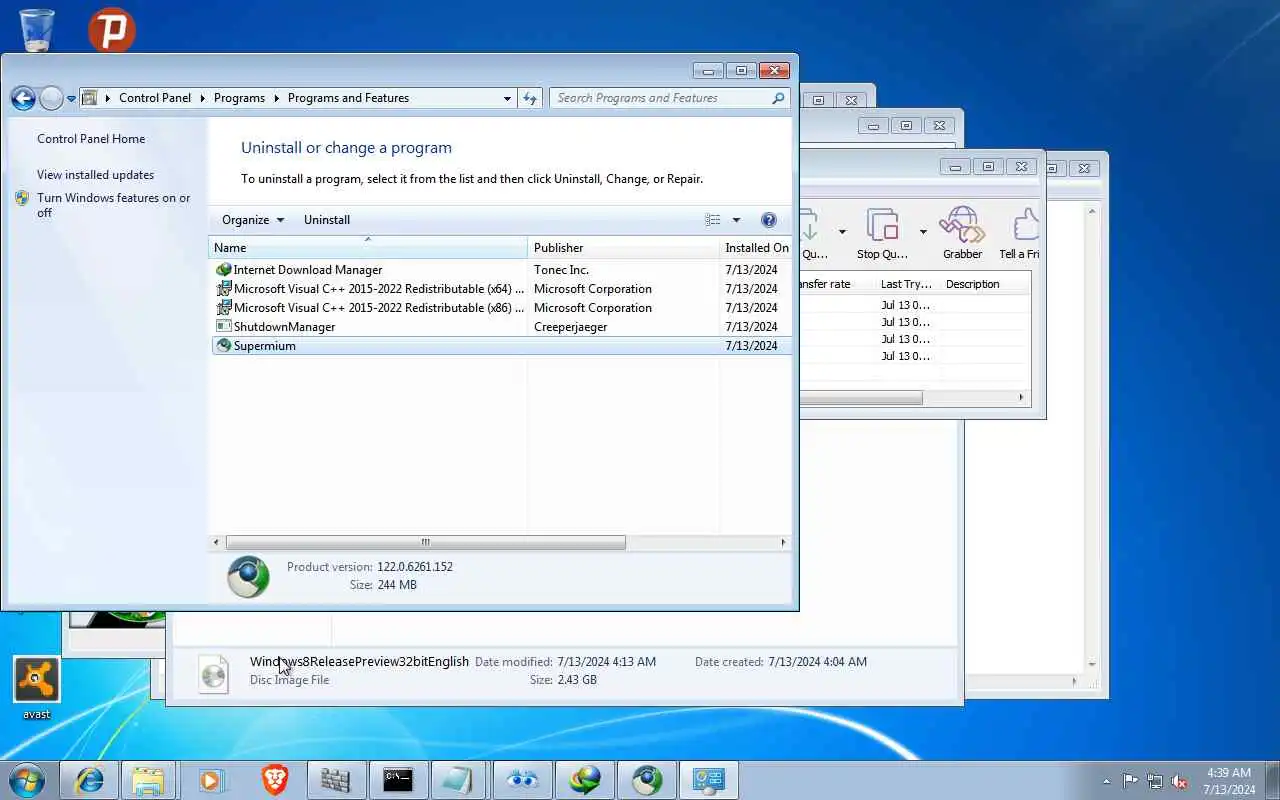Viewport: 1280px width, 800px height.
Task: Change view using the view options icon
Action: (x=713, y=220)
